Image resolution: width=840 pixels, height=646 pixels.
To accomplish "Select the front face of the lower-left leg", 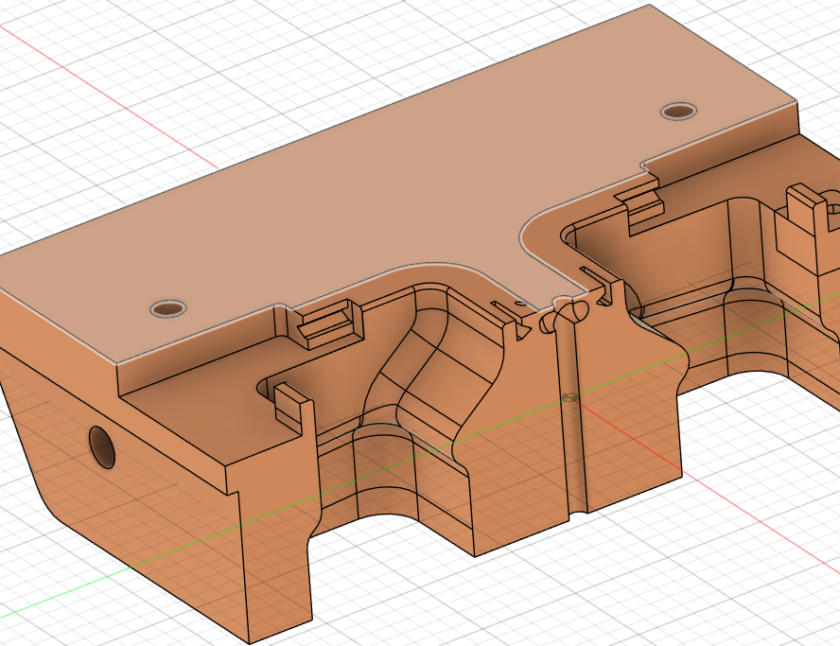I will 275,560.
